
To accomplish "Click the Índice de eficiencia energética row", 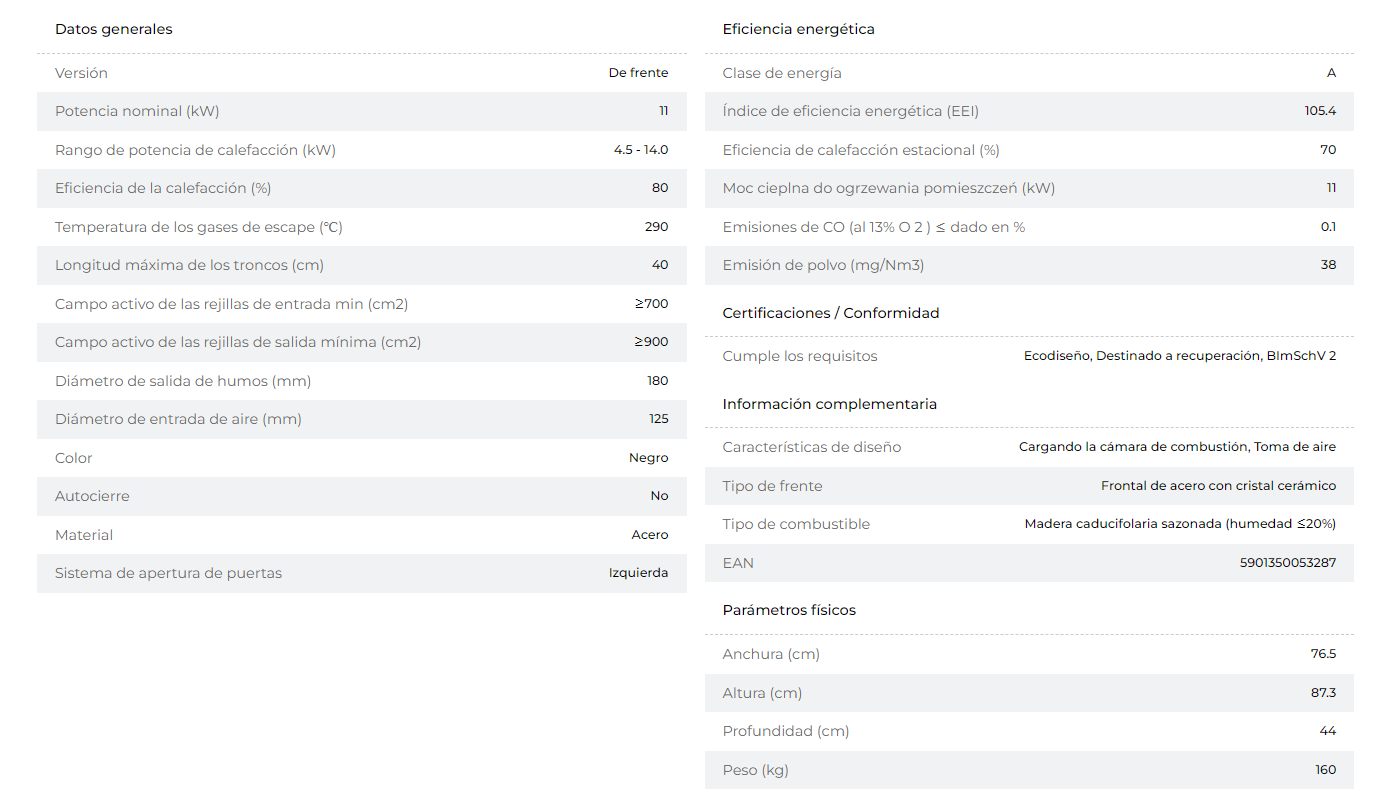I will click(1029, 111).
